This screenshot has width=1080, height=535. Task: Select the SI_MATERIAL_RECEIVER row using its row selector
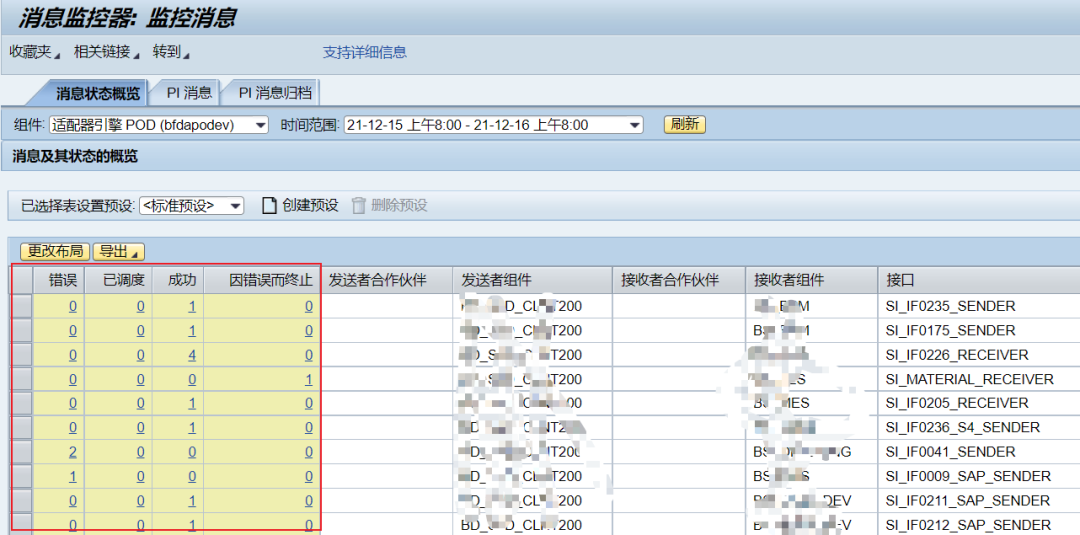tap(22, 379)
